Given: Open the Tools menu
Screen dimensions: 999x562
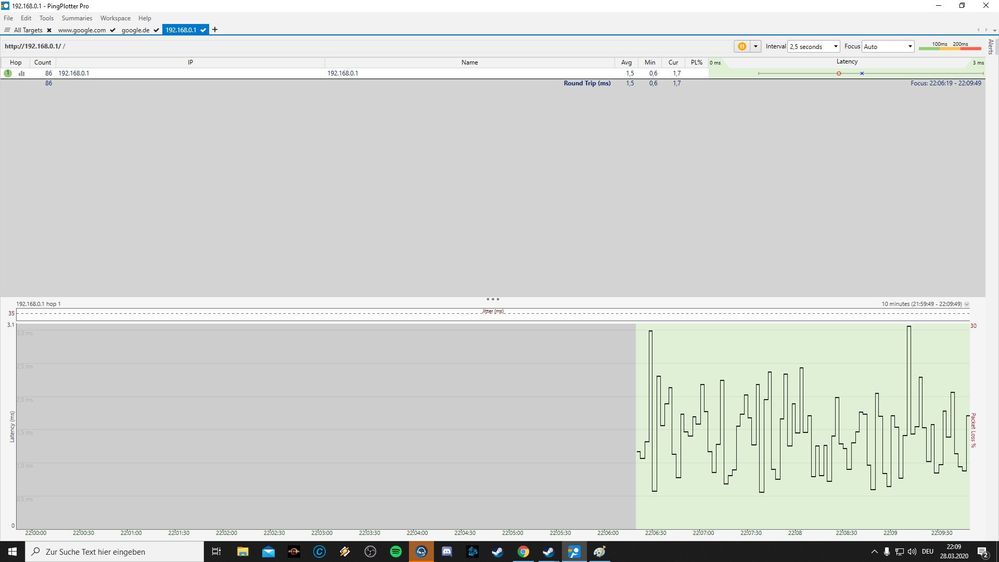Looking at the screenshot, I should (x=47, y=18).
